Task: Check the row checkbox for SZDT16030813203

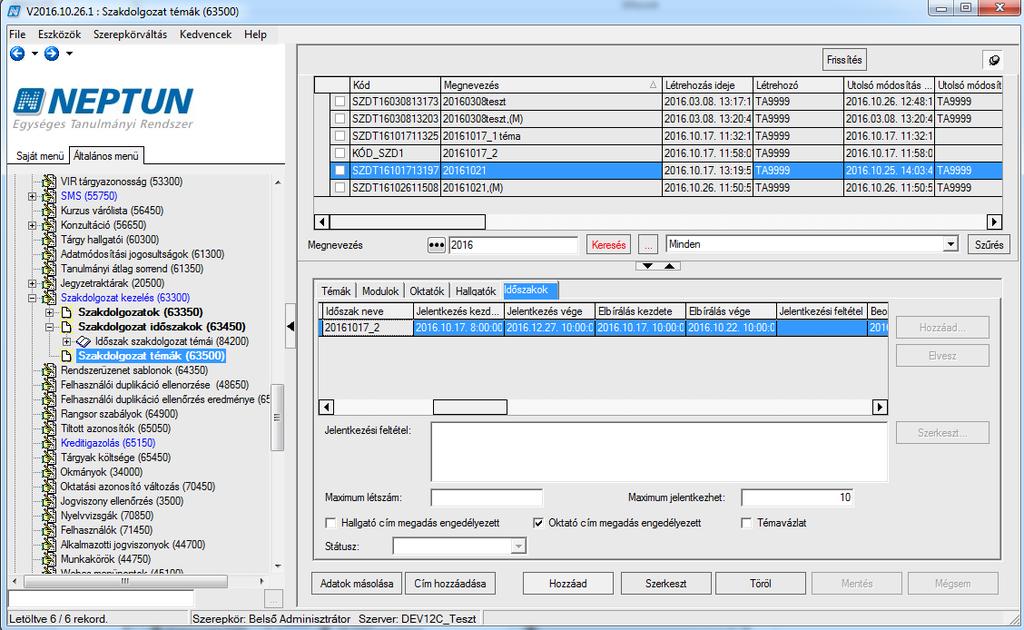Action: (x=340, y=119)
